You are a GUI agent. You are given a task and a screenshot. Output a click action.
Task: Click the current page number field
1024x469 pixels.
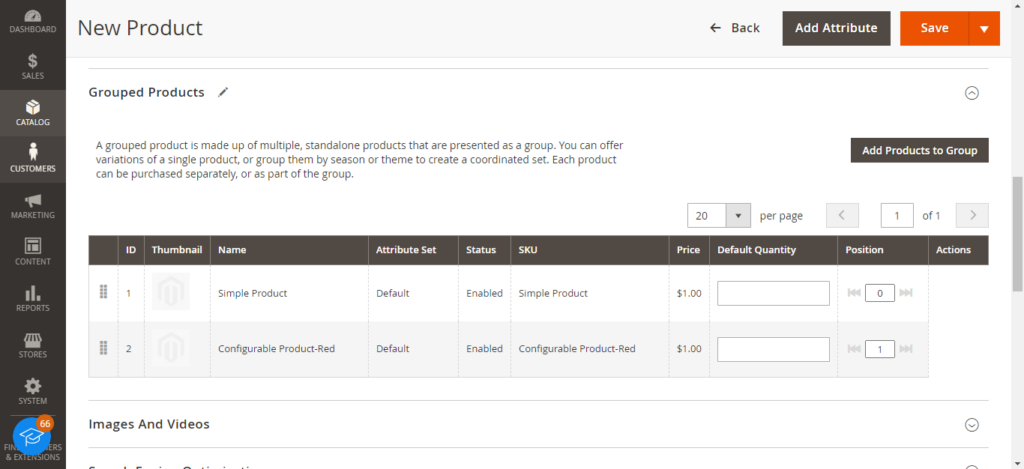pyautogui.click(x=897, y=216)
